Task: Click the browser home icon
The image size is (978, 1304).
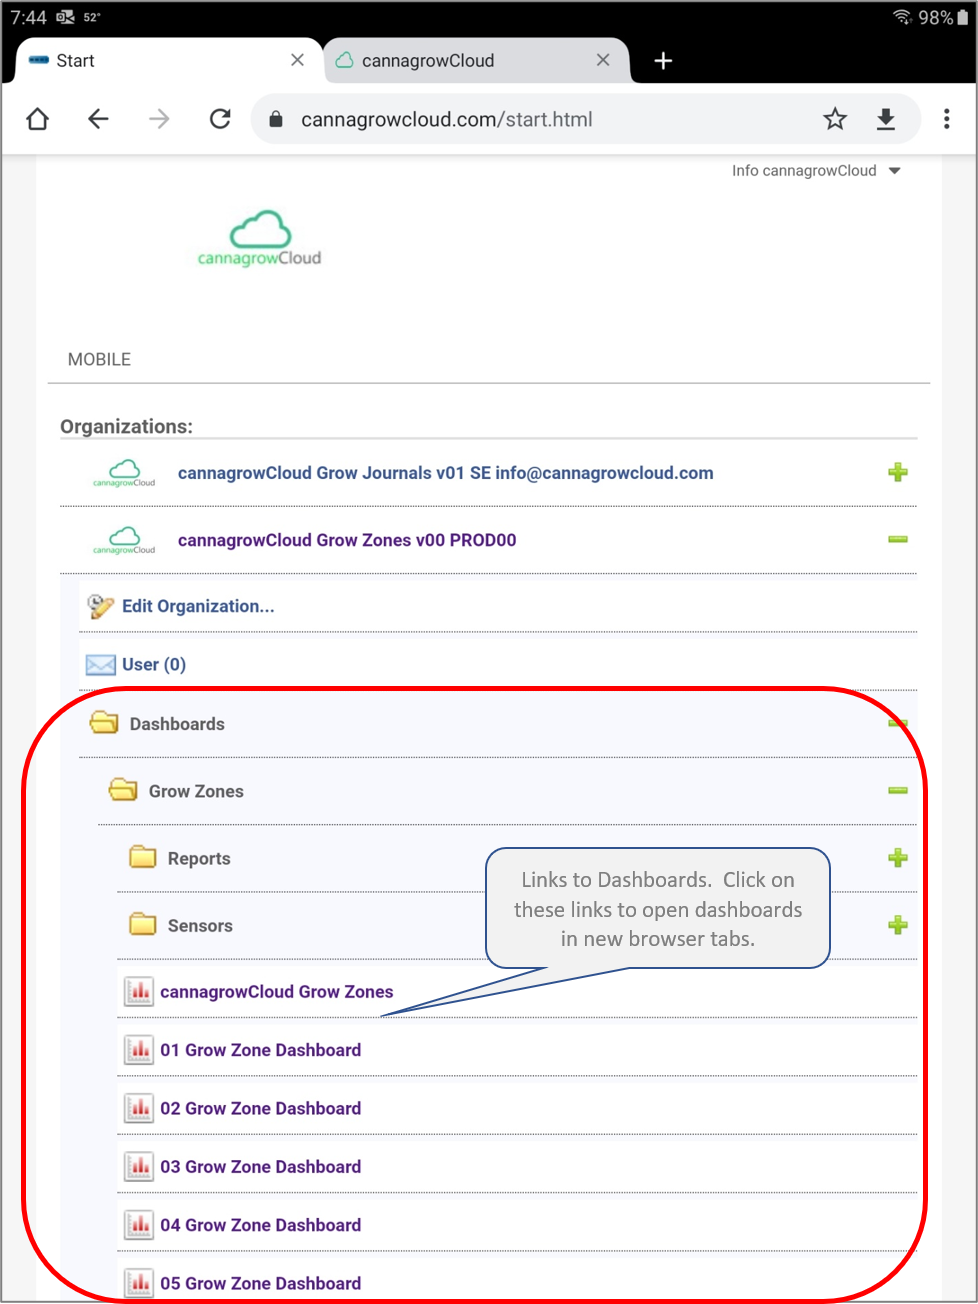Action: click(x=38, y=119)
